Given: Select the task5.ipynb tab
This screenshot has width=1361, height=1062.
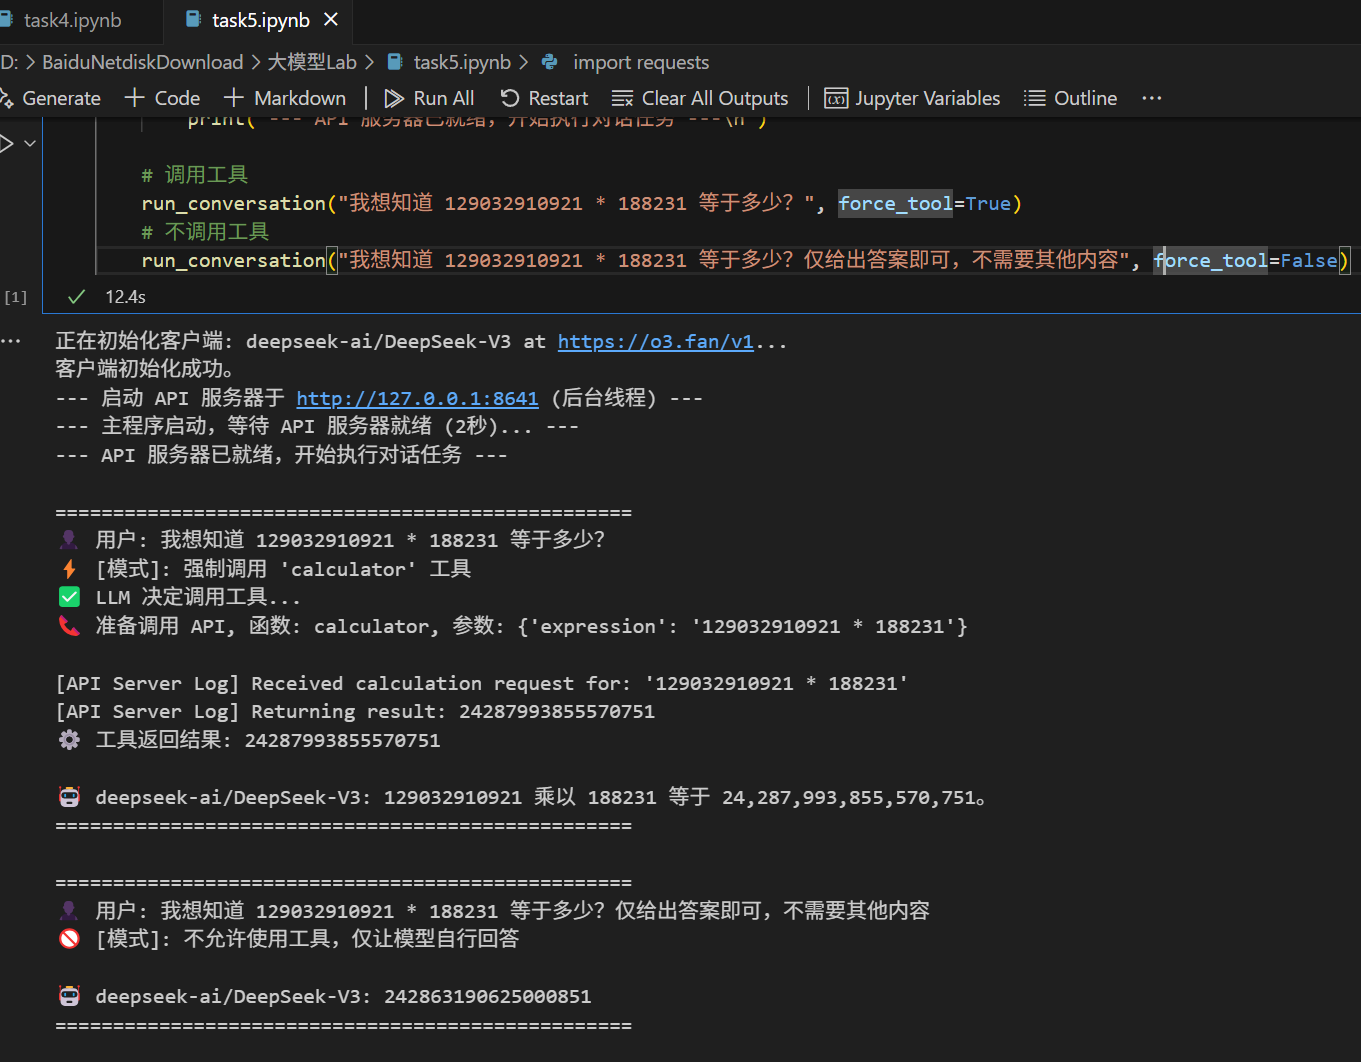Looking at the screenshot, I should click(x=258, y=20).
